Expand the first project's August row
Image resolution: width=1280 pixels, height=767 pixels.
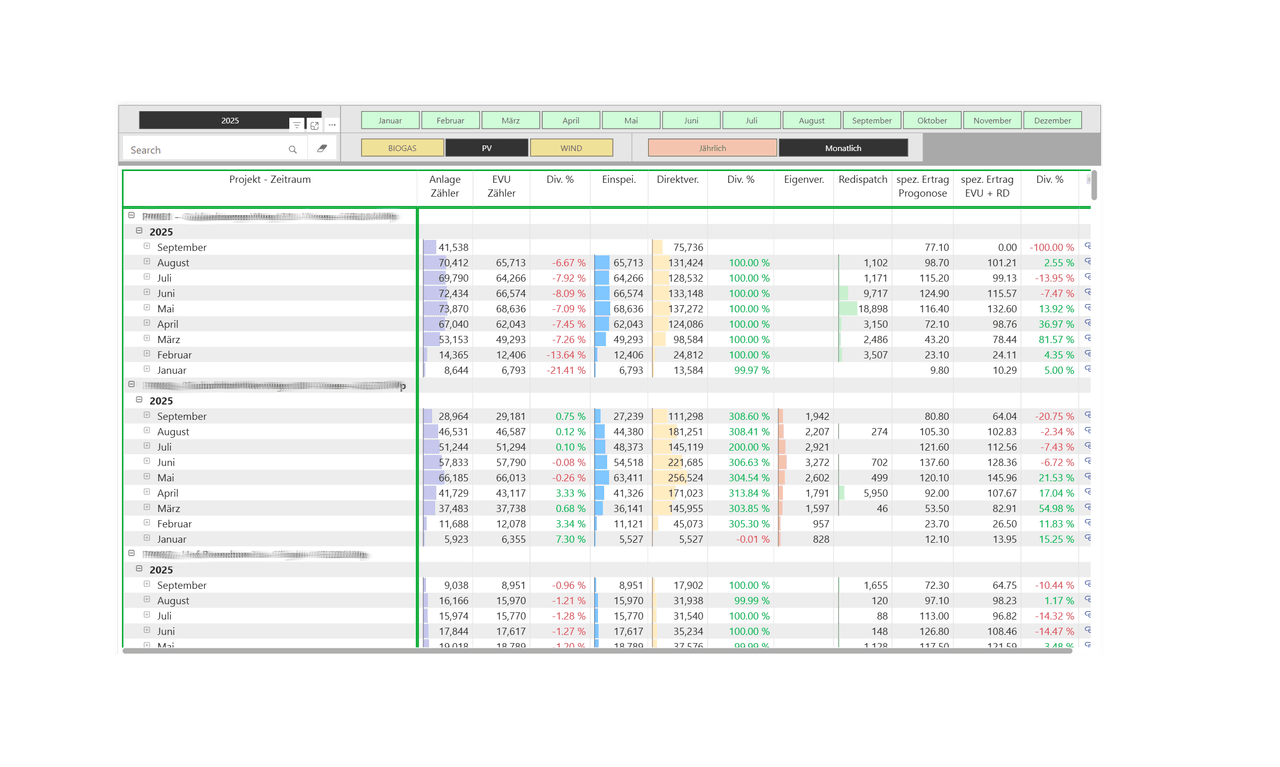click(146, 262)
